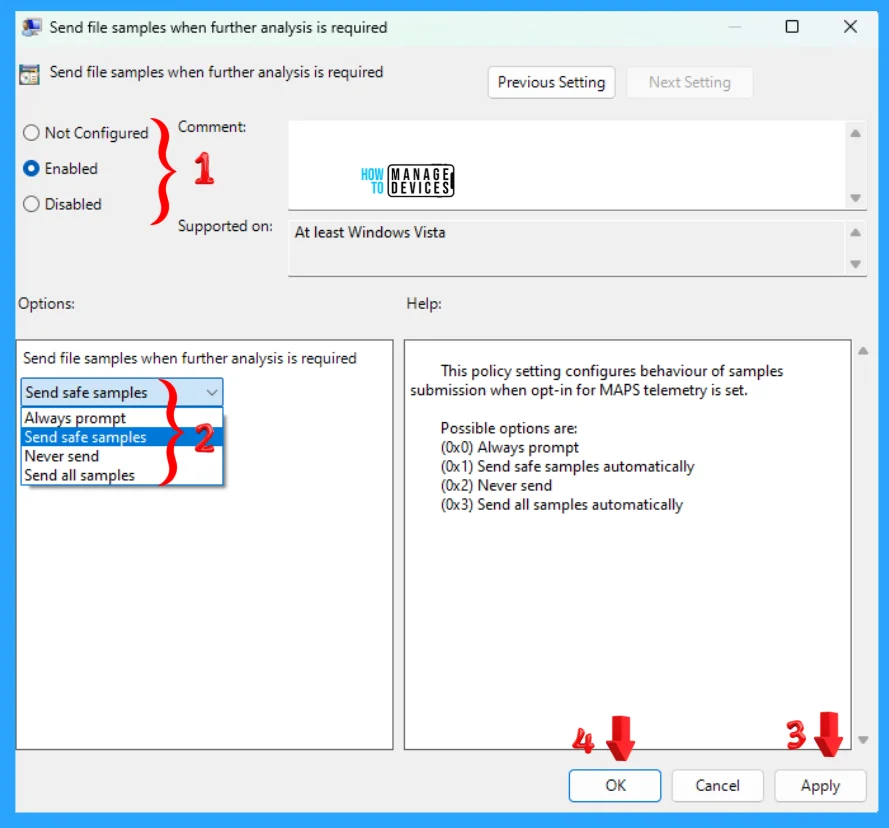Minimize the policy dialog window

pyautogui.click(x=735, y=27)
